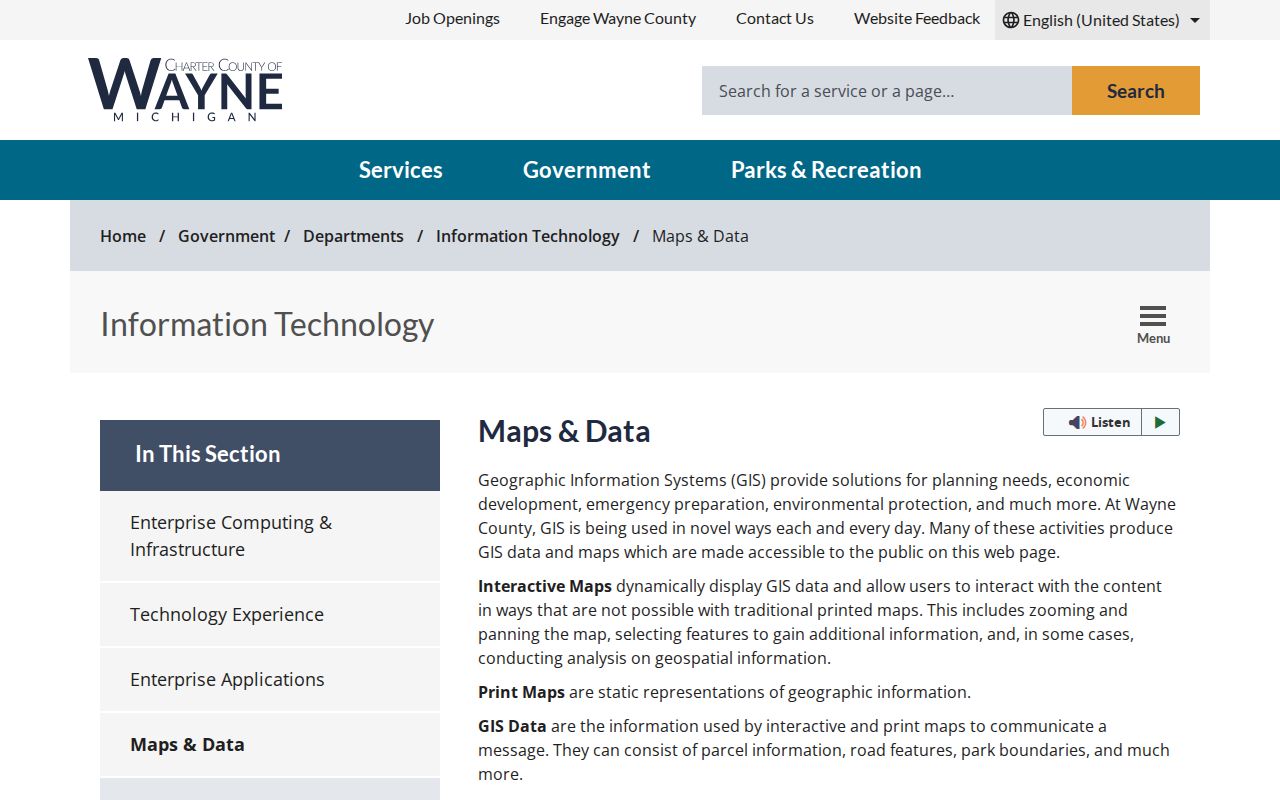Open Engage Wayne County link
This screenshot has height=800, width=1280.
pyautogui.click(x=618, y=19)
